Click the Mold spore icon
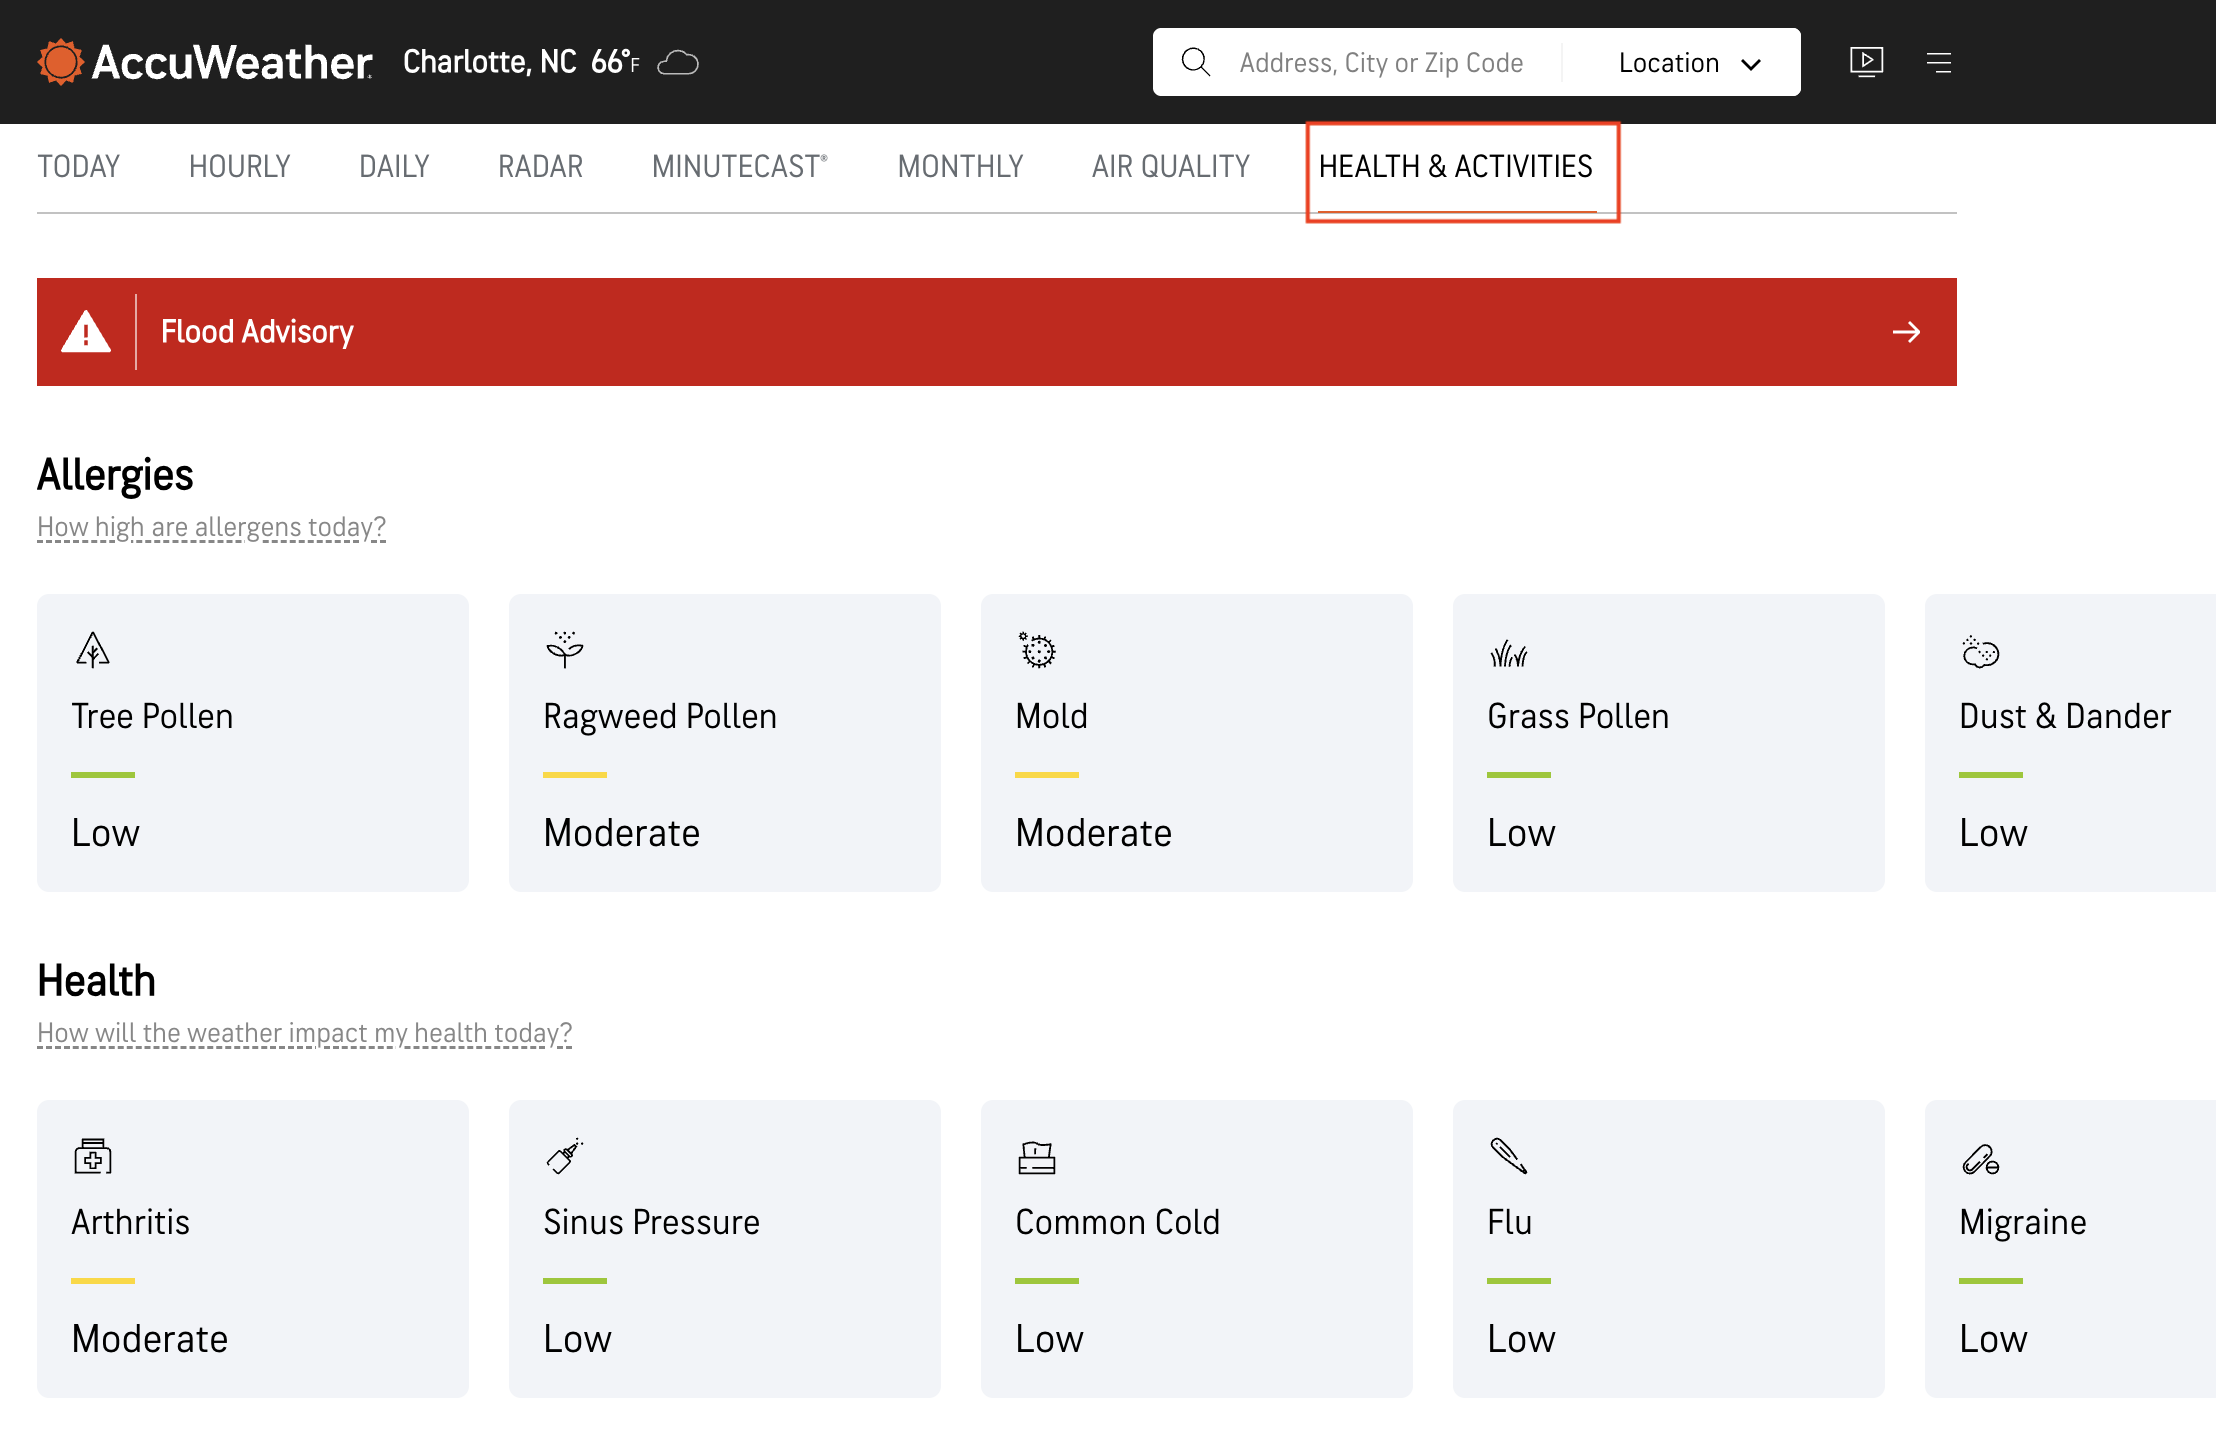This screenshot has height=1456, width=2216. 1037,650
